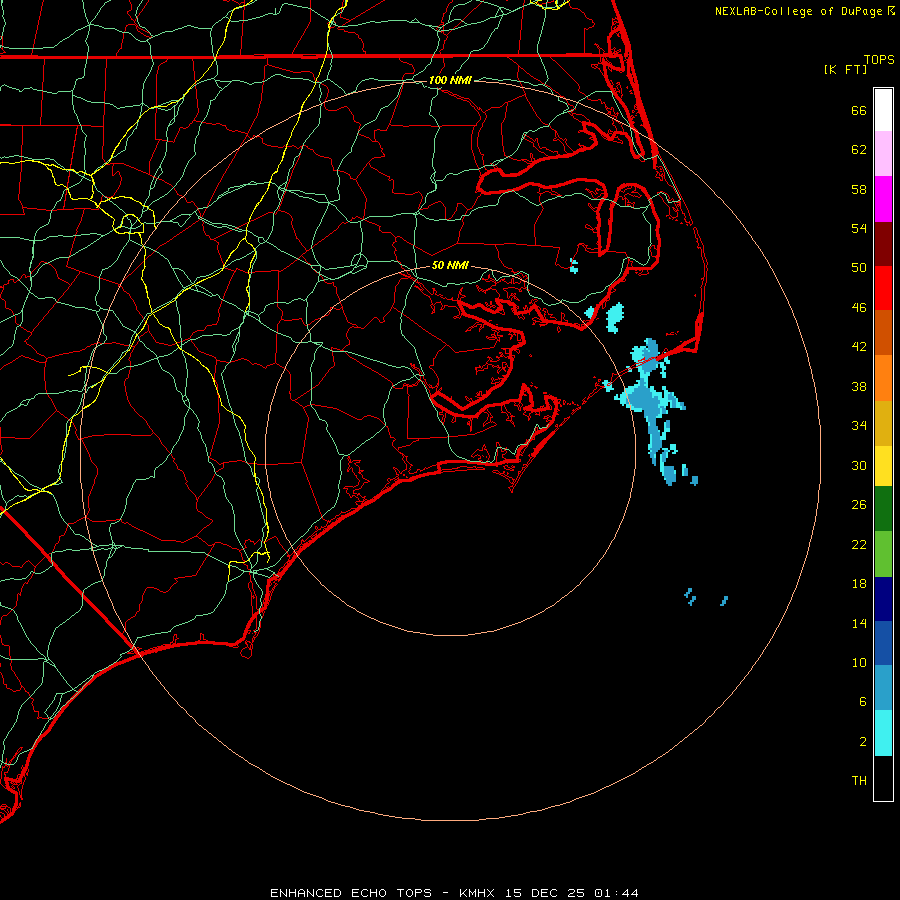Click the '26' legend value label
The image size is (900, 900).
(x=859, y=505)
